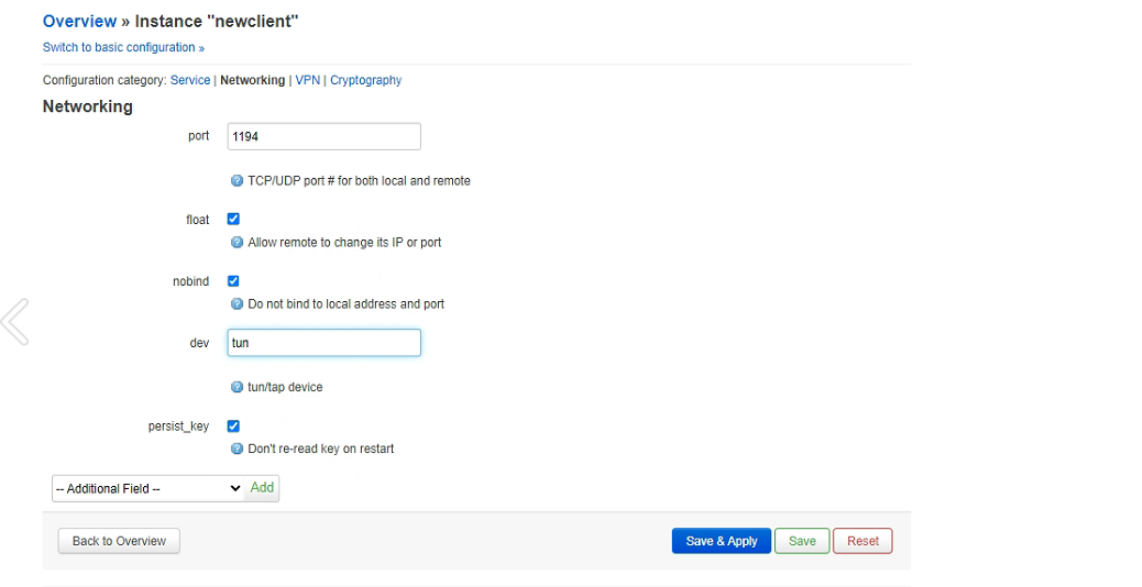Viewport: 1142px width, 587px height.
Task: Focus the port input field
Action: pos(324,136)
